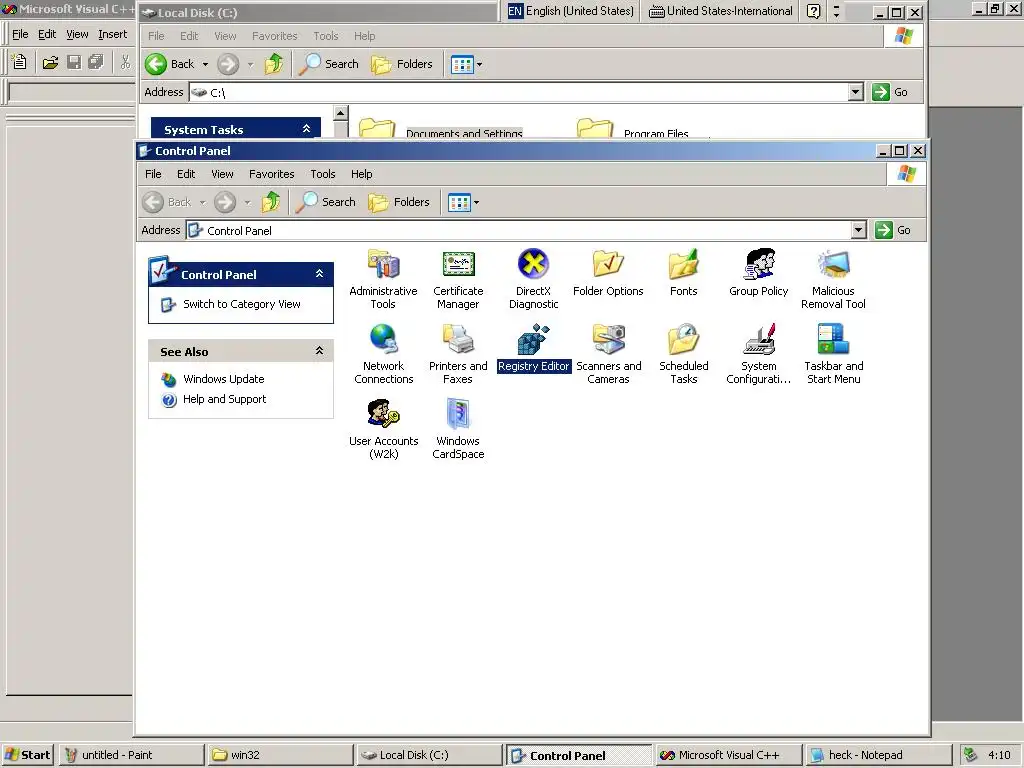The height and width of the screenshot is (768, 1024).
Task: Collapse System Tasks section in Local Disk window
Action: tap(306, 129)
